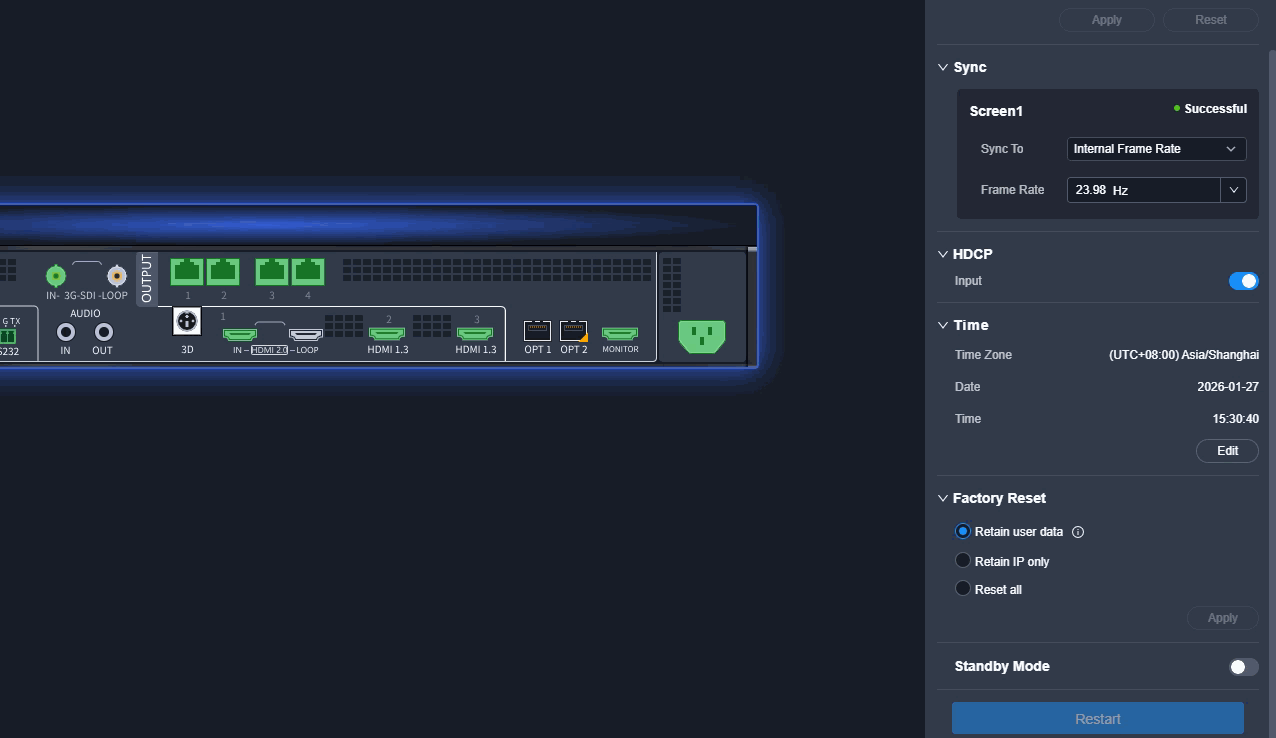Select the MONITOR HDMI port icon
1276x738 pixels.
[620, 333]
